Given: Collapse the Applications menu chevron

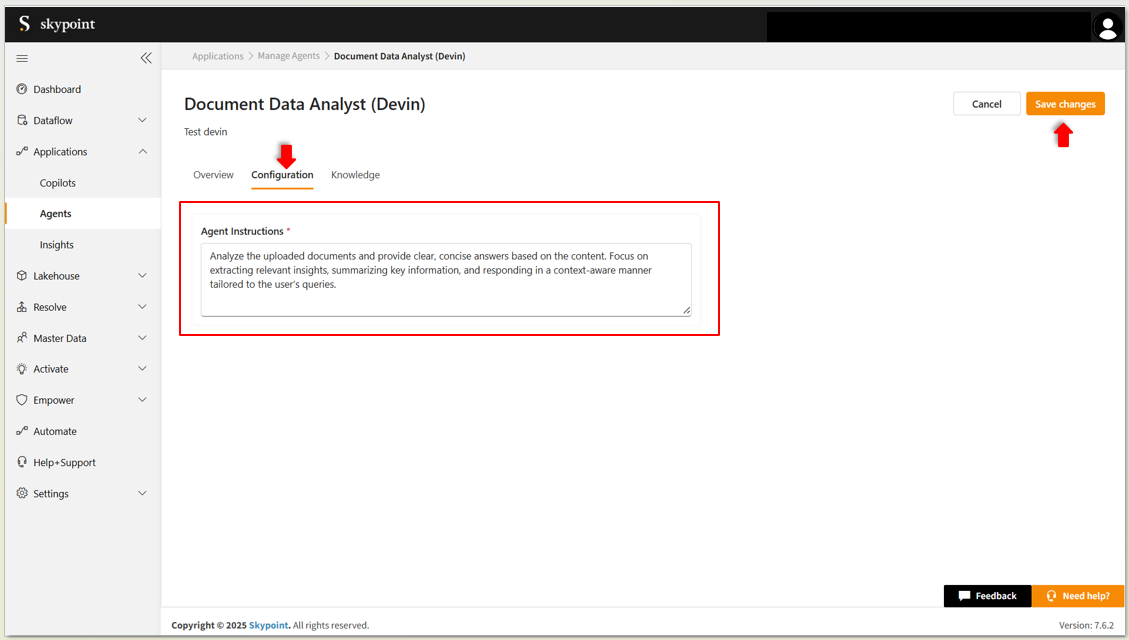Looking at the screenshot, I should tap(142, 152).
